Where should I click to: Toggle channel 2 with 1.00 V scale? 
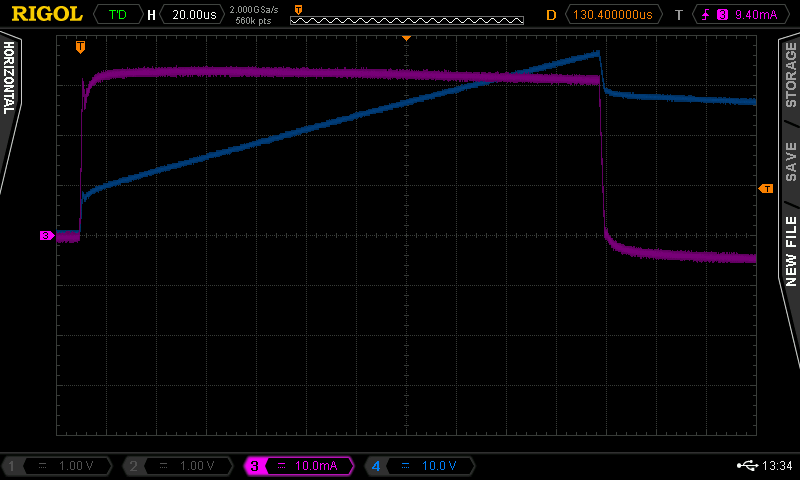(180, 466)
